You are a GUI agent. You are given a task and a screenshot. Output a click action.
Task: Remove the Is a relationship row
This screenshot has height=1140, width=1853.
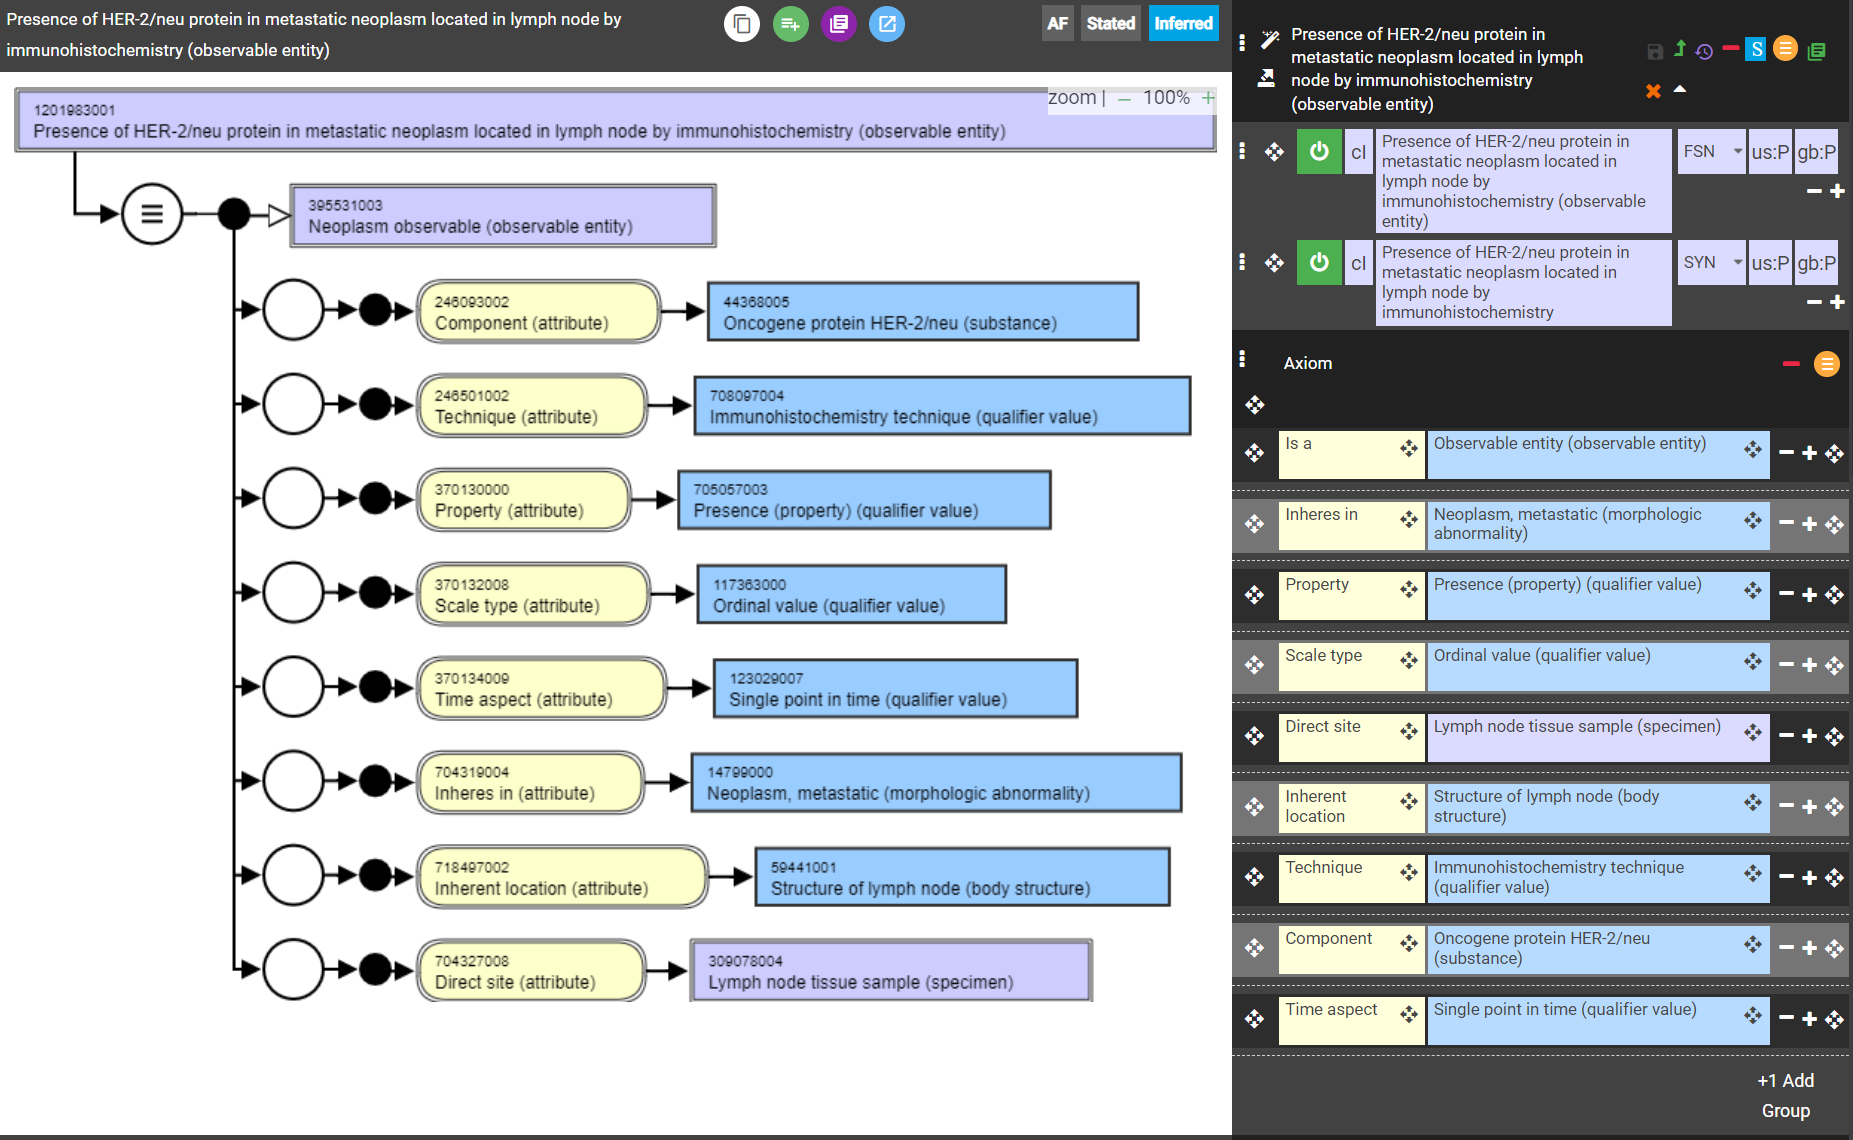pyautogui.click(x=1786, y=453)
